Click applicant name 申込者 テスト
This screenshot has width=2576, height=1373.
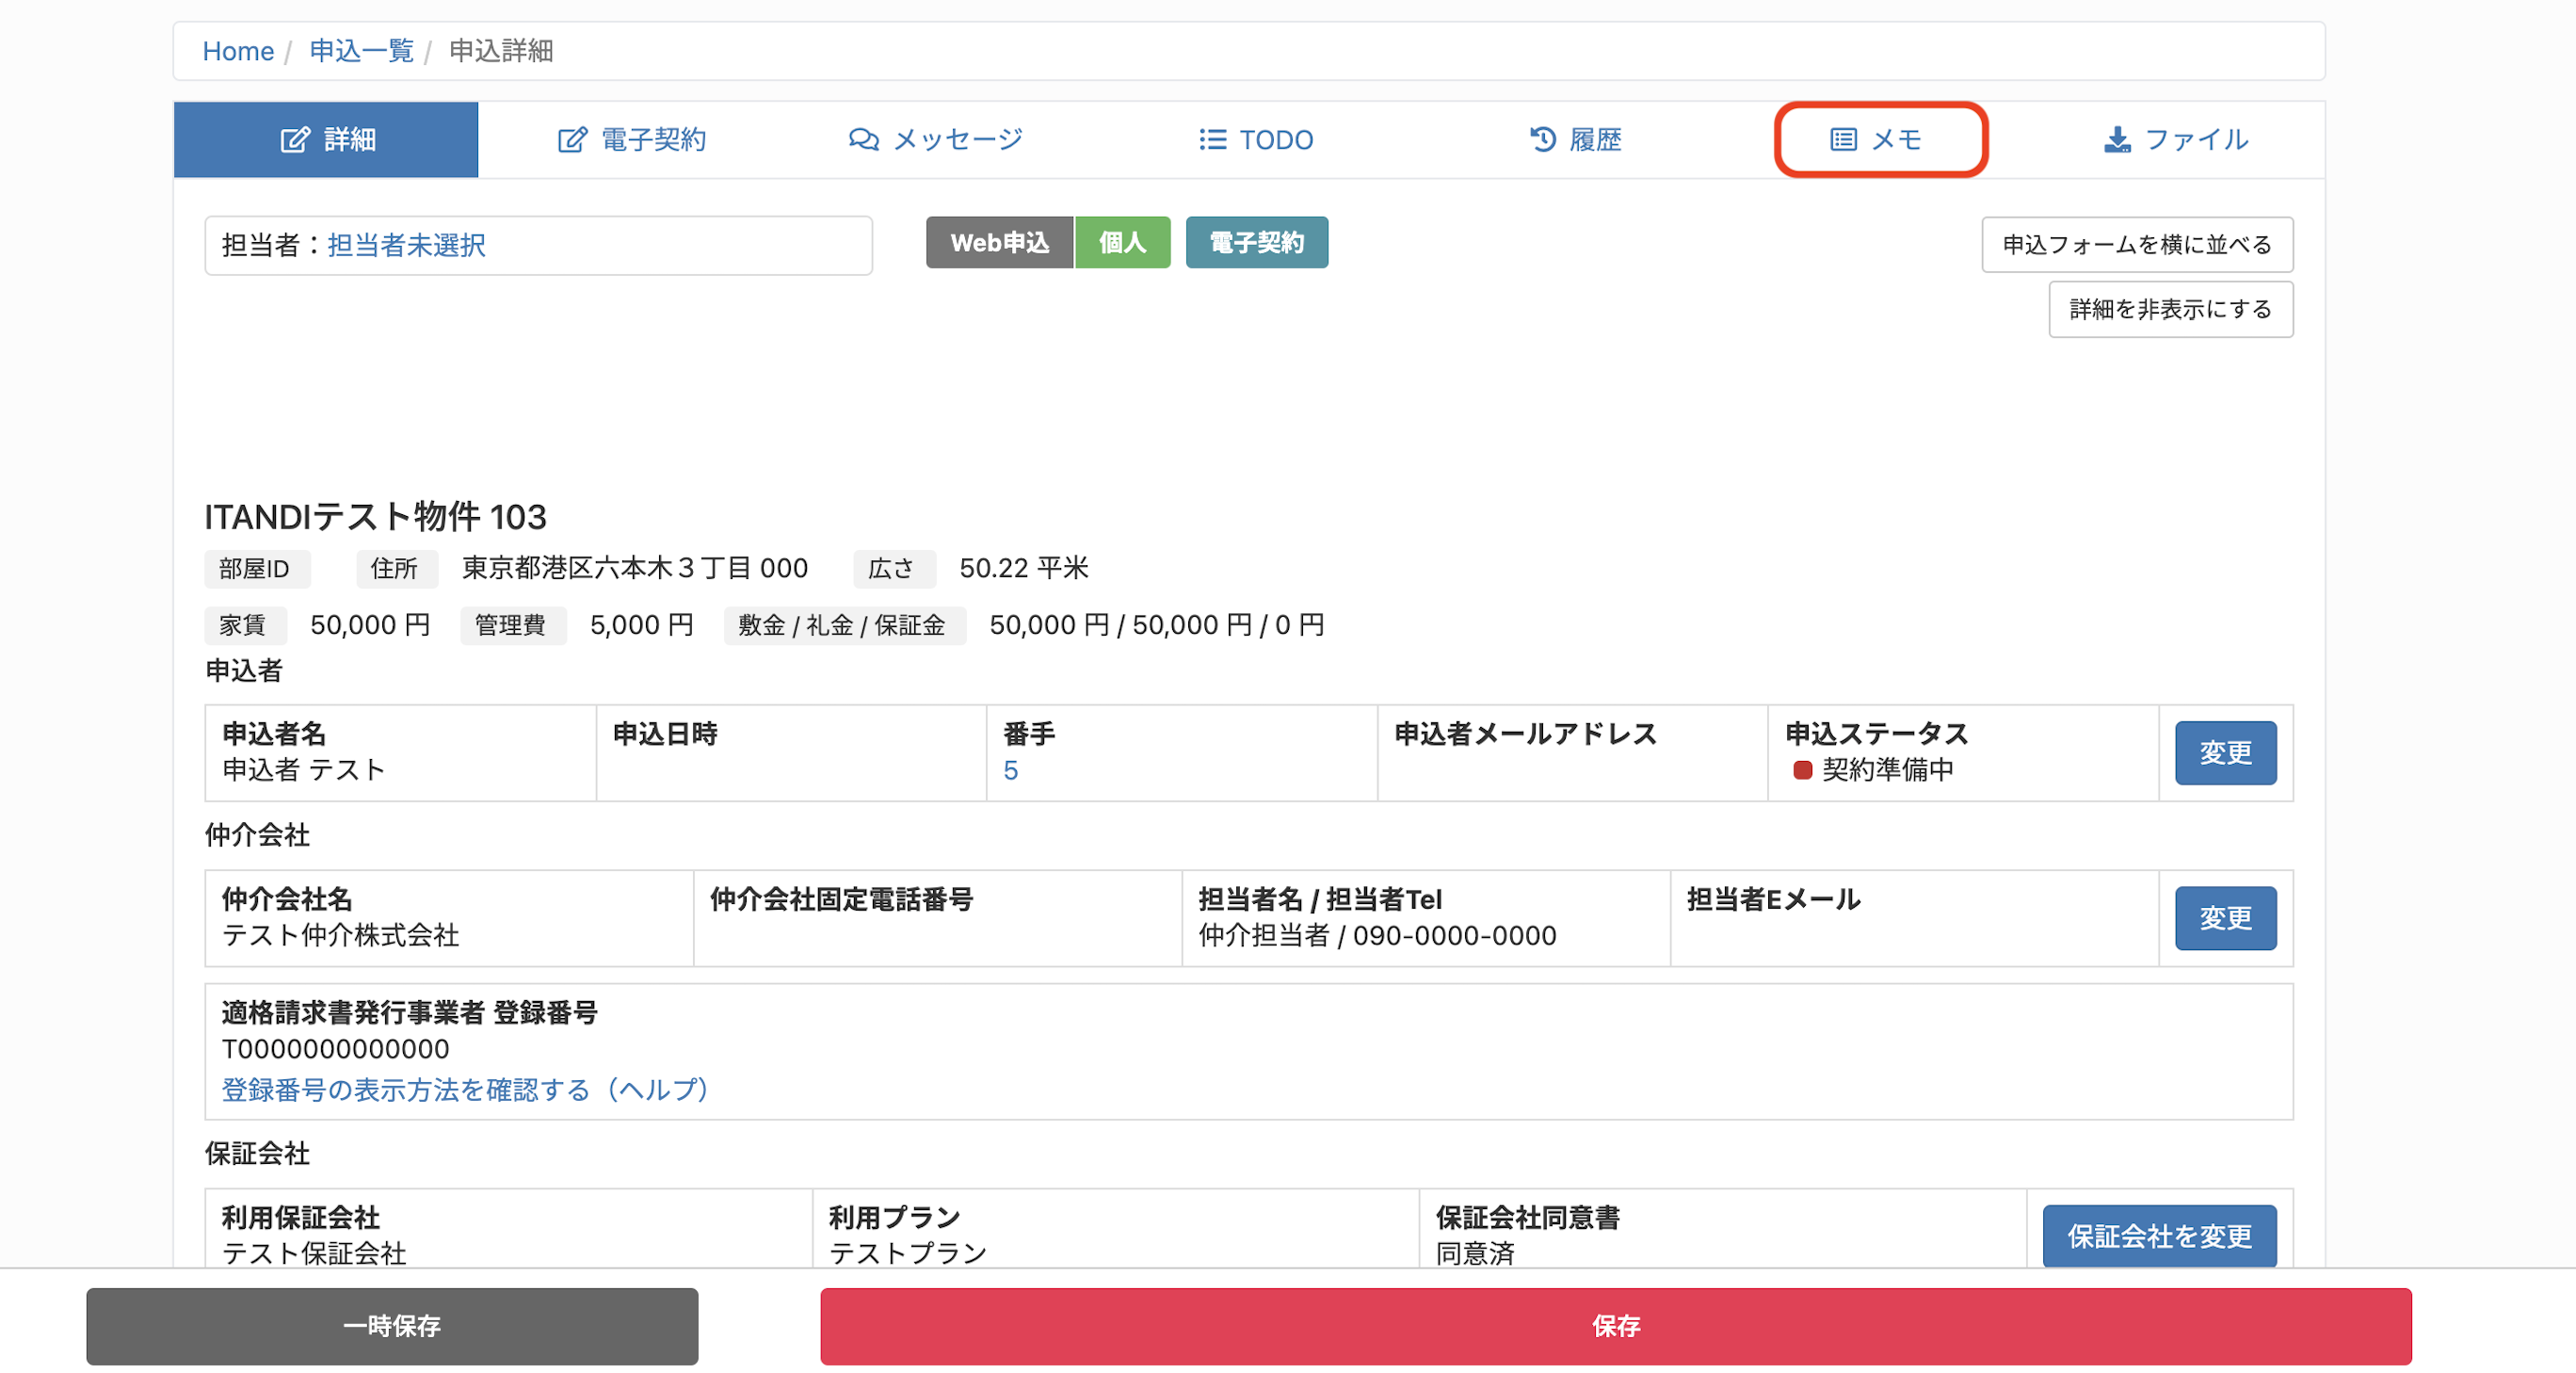tap(303, 770)
